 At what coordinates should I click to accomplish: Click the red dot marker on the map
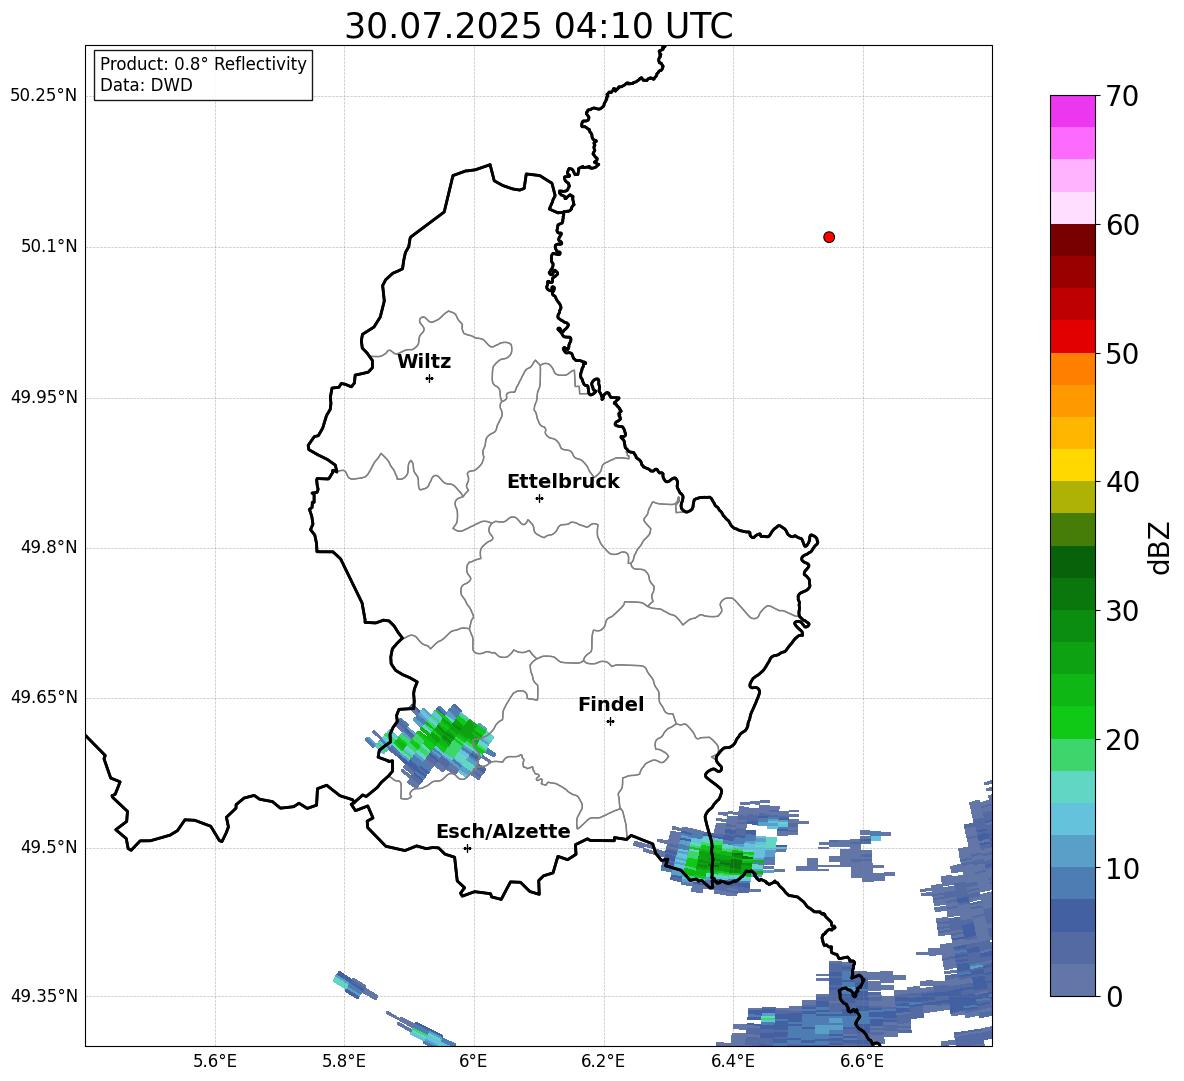pyautogui.click(x=829, y=237)
